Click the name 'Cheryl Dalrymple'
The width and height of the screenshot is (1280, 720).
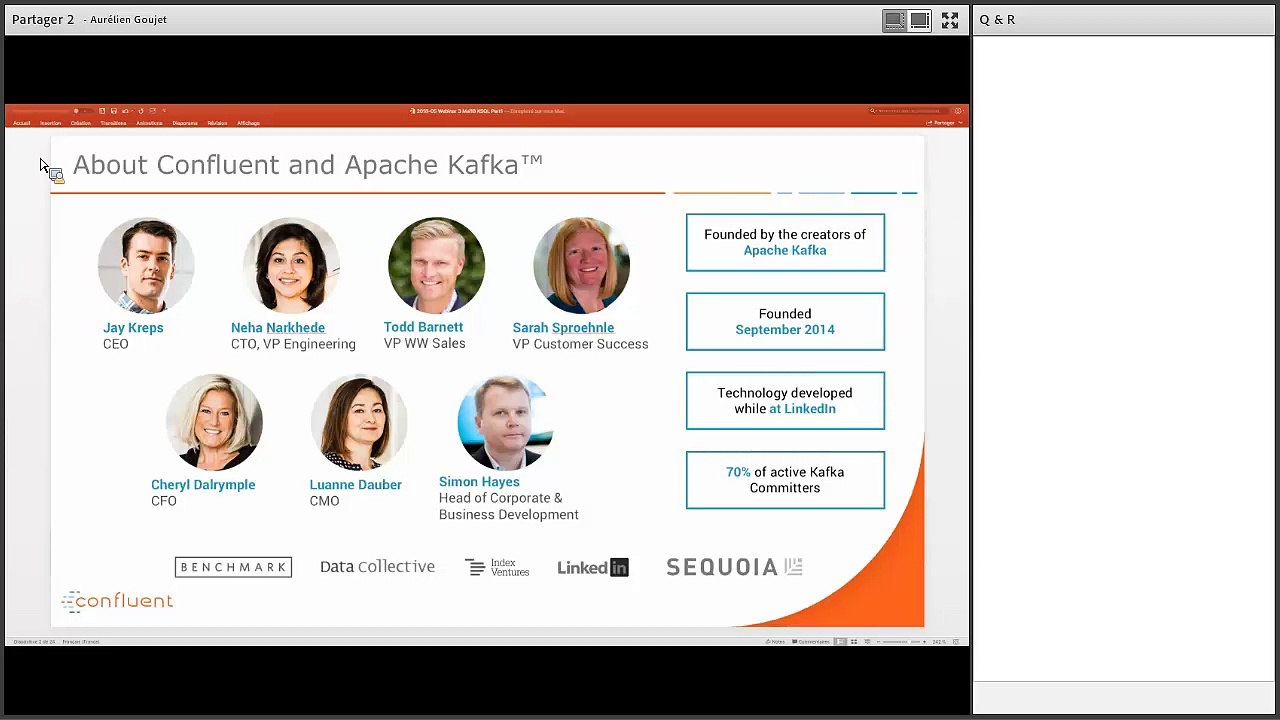click(x=203, y=485)
